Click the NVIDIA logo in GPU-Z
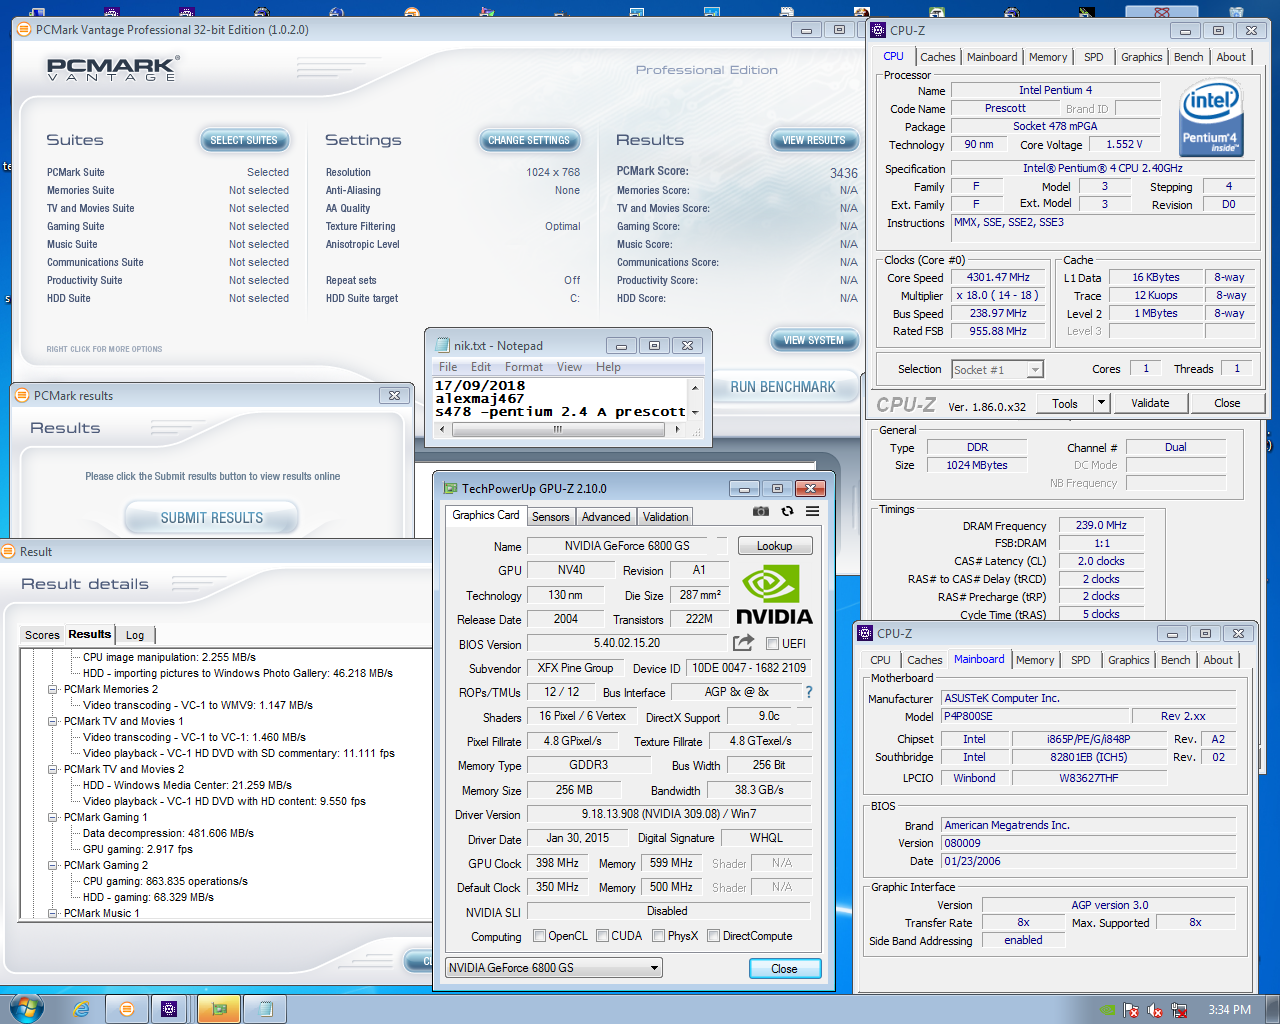The image size is (1280, 1024). [x=774, y=595]
